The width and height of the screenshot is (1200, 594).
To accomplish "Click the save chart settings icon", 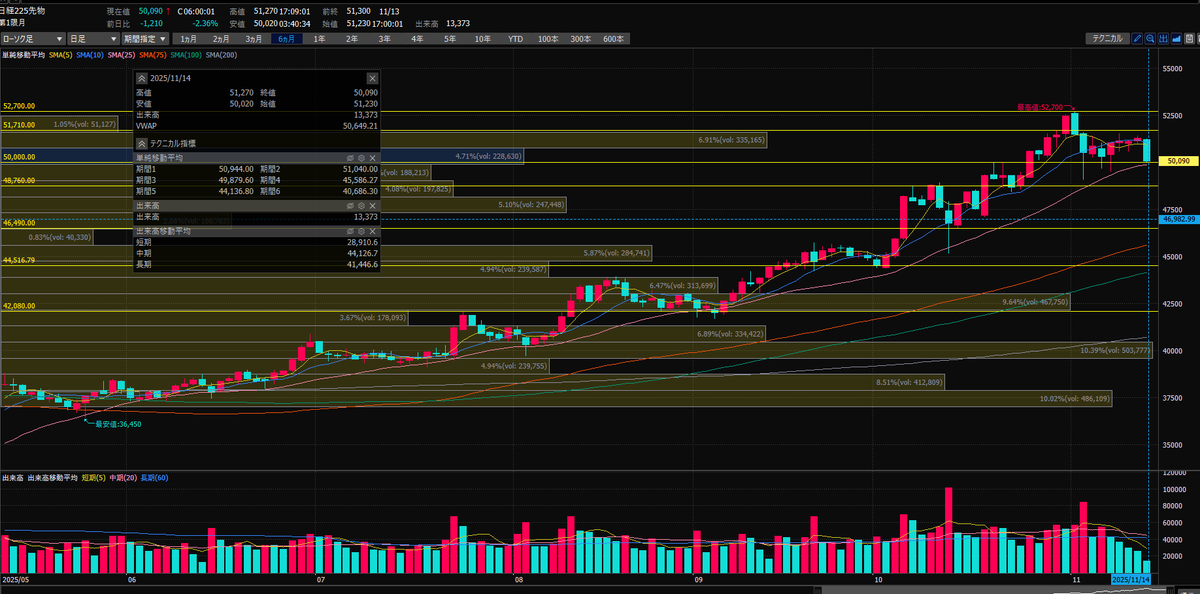I will [1190, 39].
